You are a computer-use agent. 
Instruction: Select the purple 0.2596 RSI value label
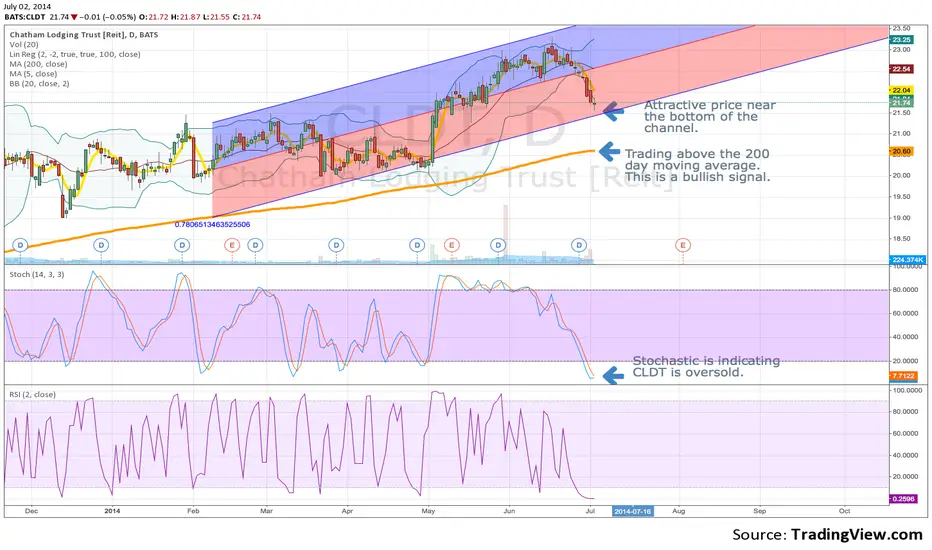pos(903,499)
